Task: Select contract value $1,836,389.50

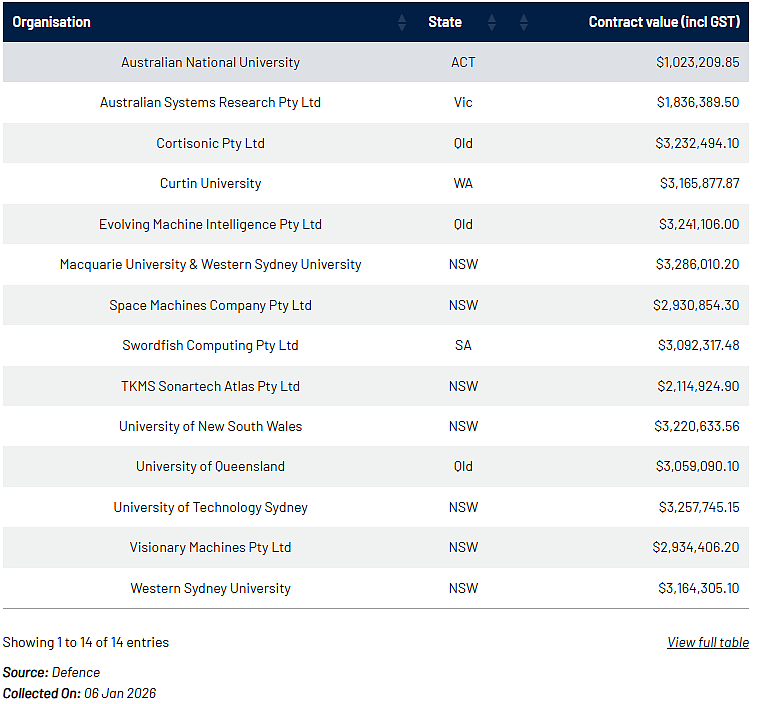Action: point(698,102)
